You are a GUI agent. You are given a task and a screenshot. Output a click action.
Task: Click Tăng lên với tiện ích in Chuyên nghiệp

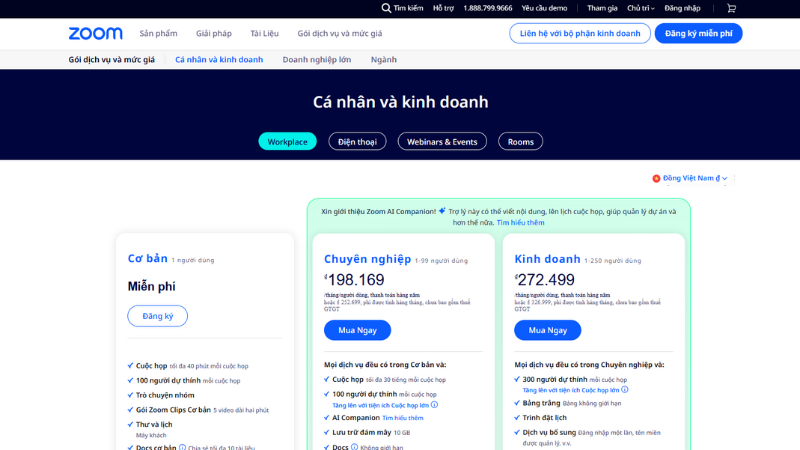point(381,405)
